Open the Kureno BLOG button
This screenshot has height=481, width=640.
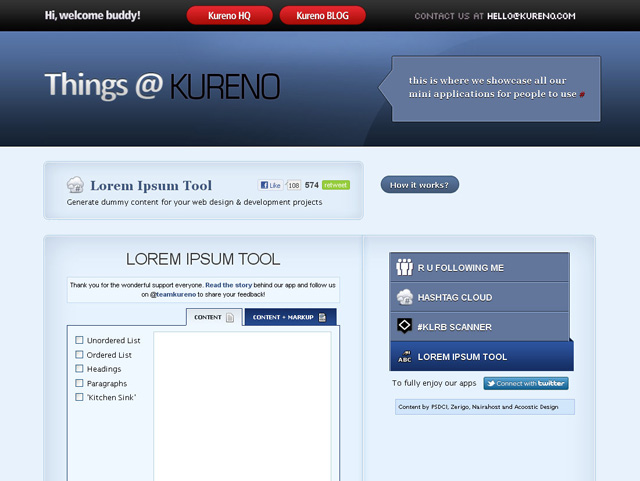point(322,16)
